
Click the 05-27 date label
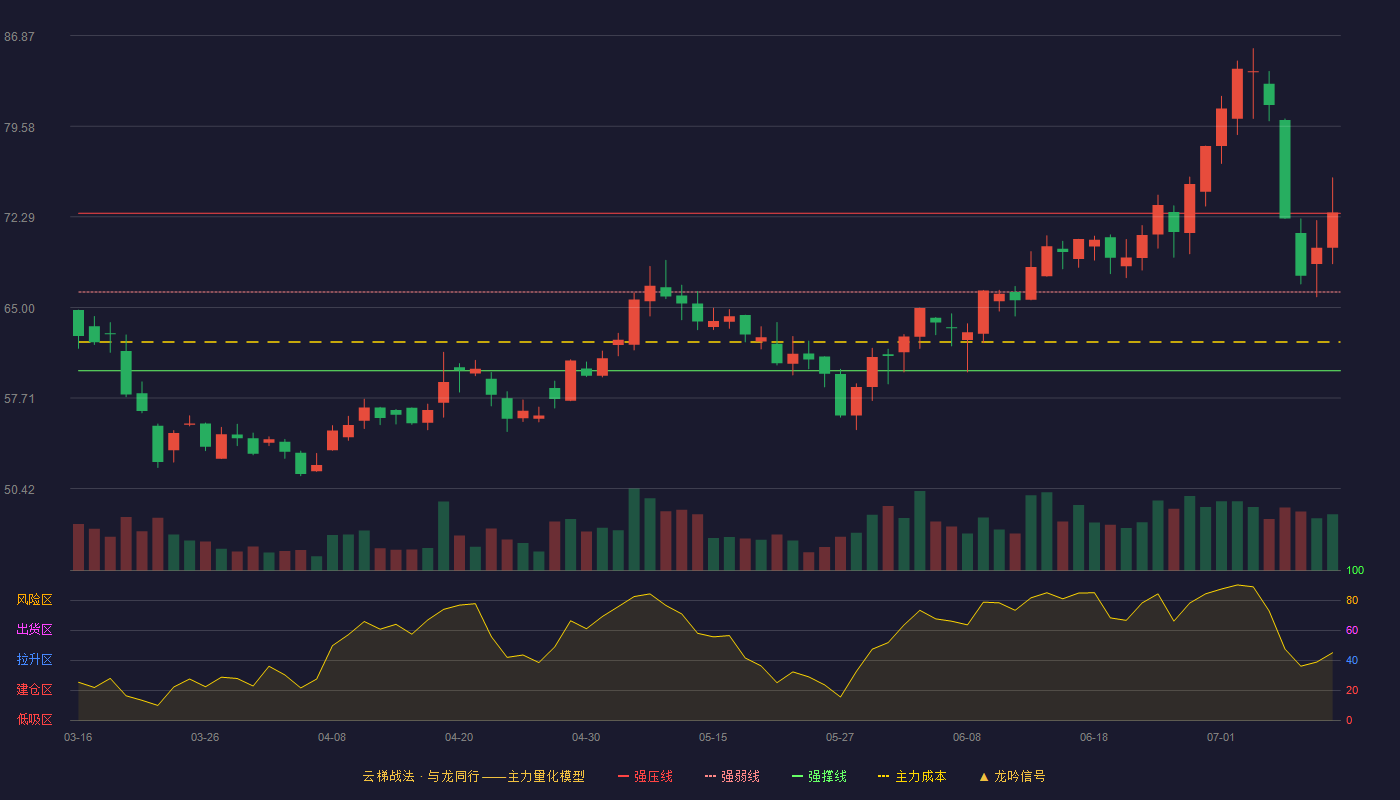[x=840, y=737]
